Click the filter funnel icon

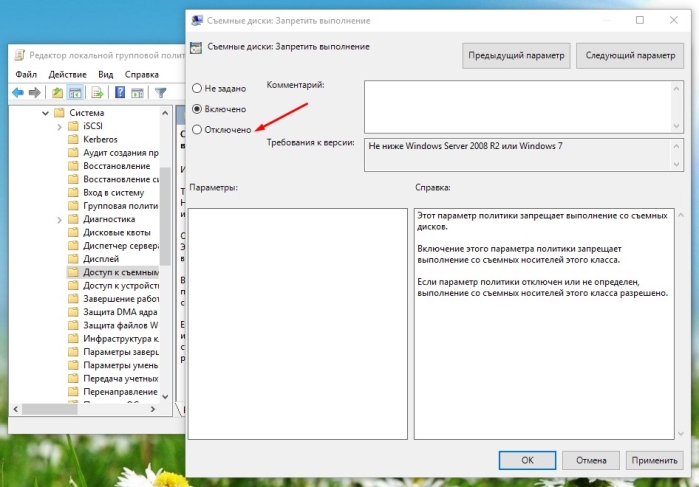pyautogui.click(x=160, y=93)
